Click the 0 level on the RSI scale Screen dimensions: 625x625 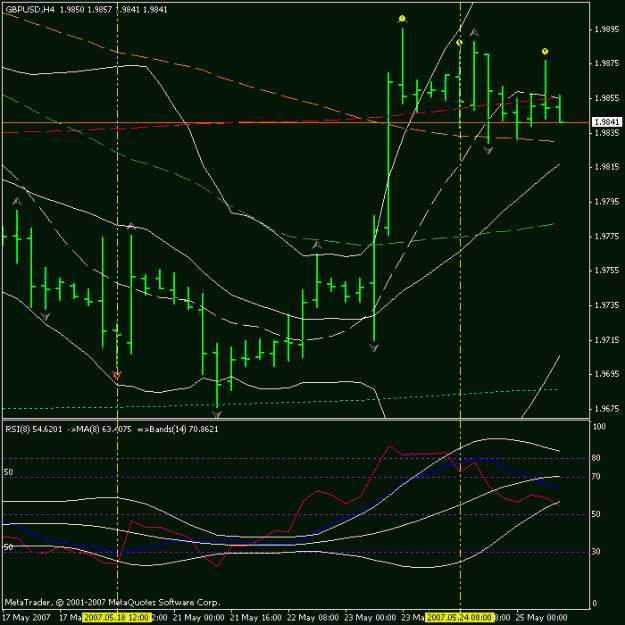594,603
